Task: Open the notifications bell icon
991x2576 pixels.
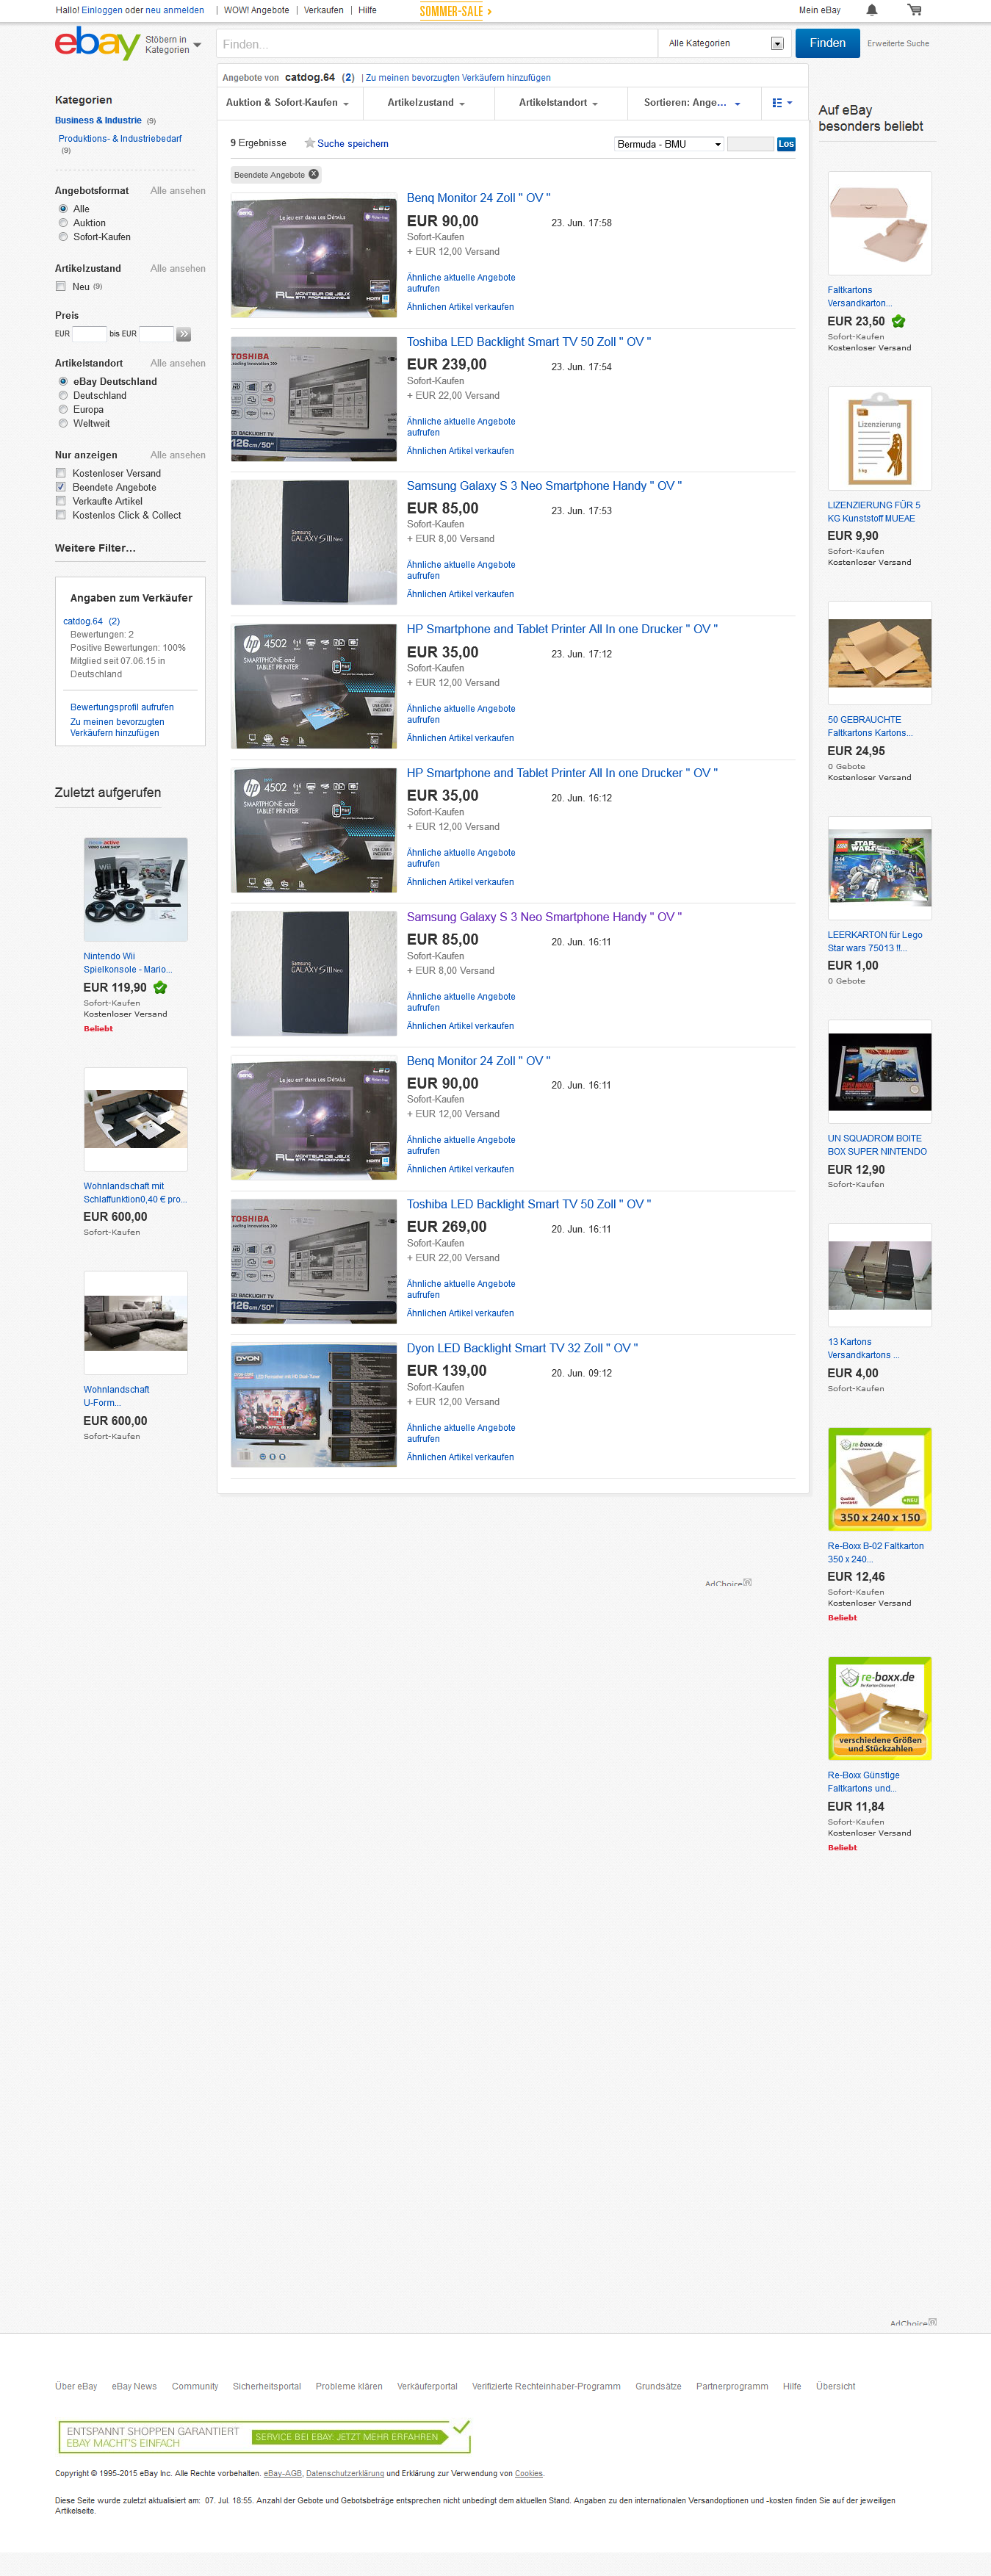Action: [871, 10]
